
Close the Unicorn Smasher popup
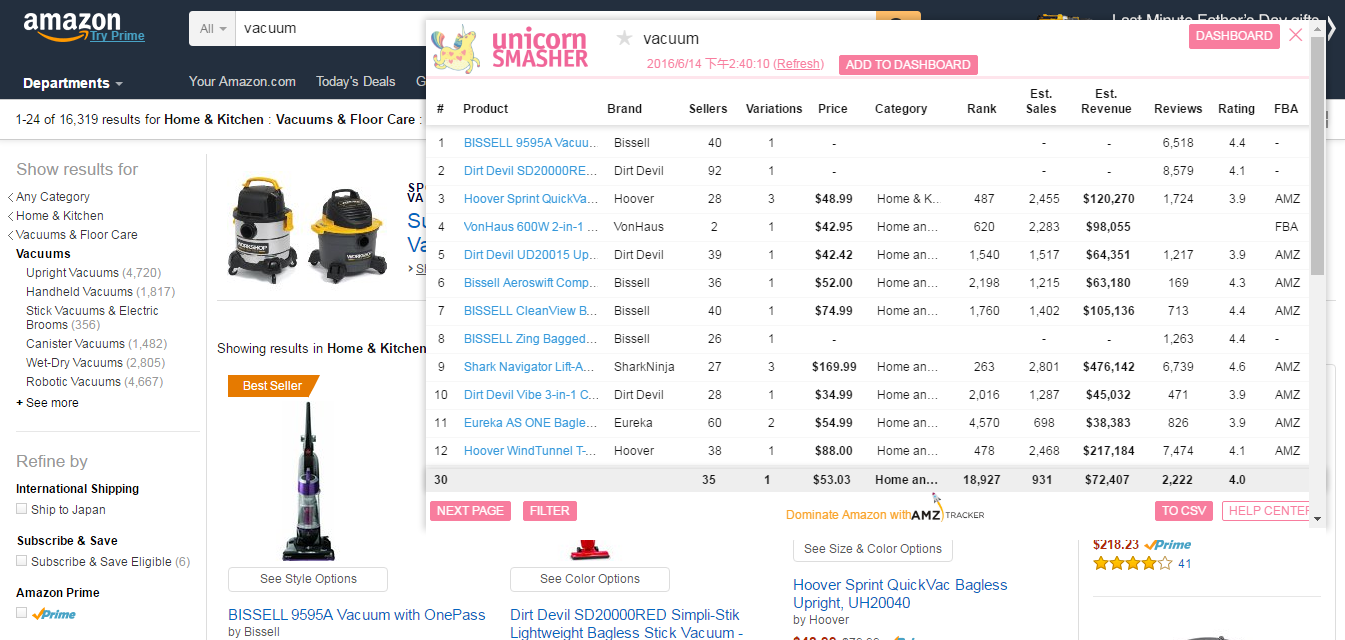(x=1296, y=35)
